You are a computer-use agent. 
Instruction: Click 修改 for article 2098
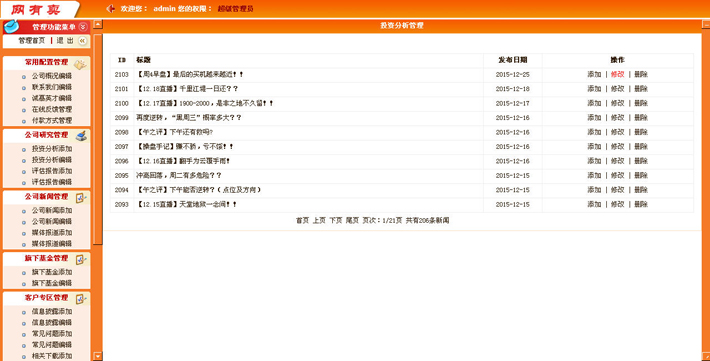point(617,132)
